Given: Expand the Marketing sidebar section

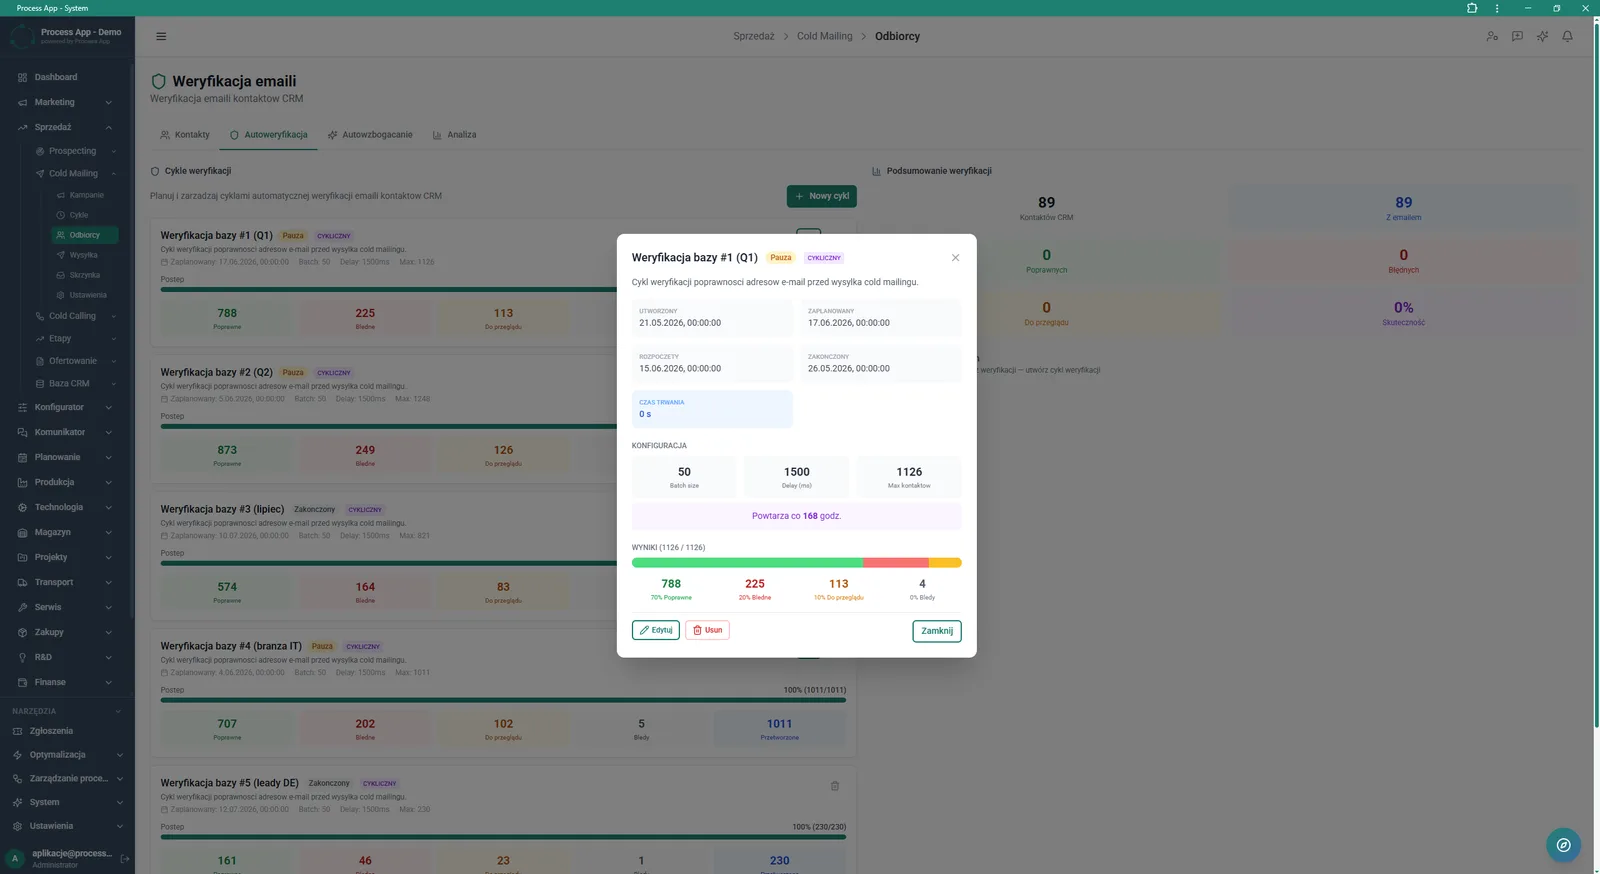Looking at the screenshot, I should (x=67, y=102).
